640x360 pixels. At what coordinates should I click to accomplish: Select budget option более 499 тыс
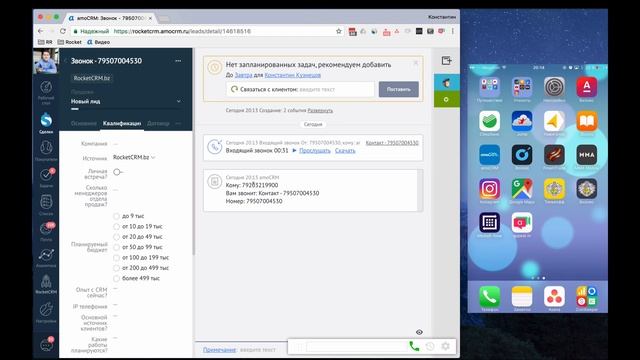[116, 278]
